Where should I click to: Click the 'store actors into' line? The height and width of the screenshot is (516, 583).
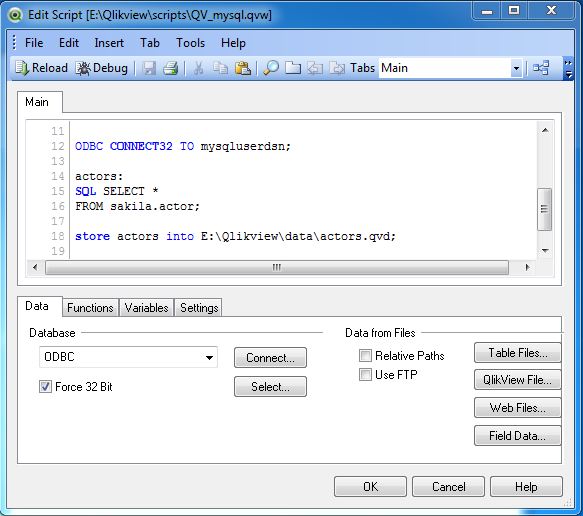[x=235, y=236]
